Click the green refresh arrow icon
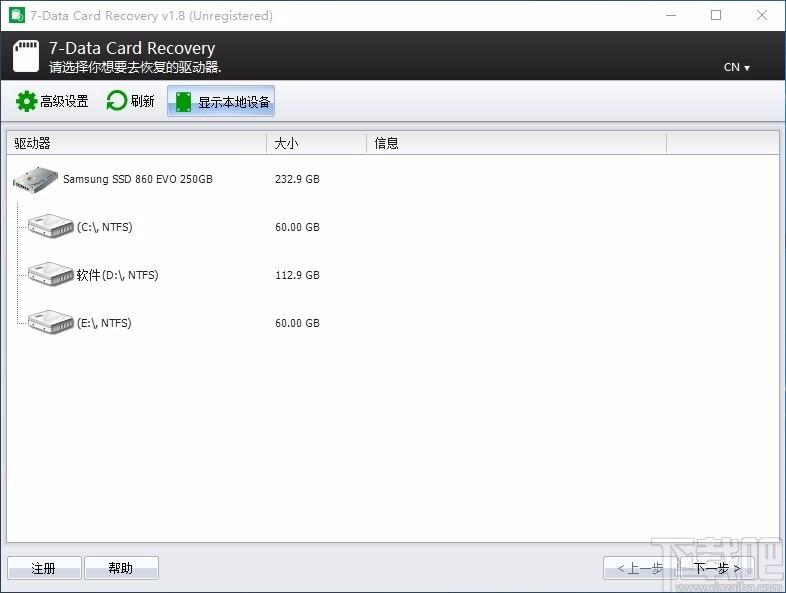The image size is (786, 593). click(116, 101)
